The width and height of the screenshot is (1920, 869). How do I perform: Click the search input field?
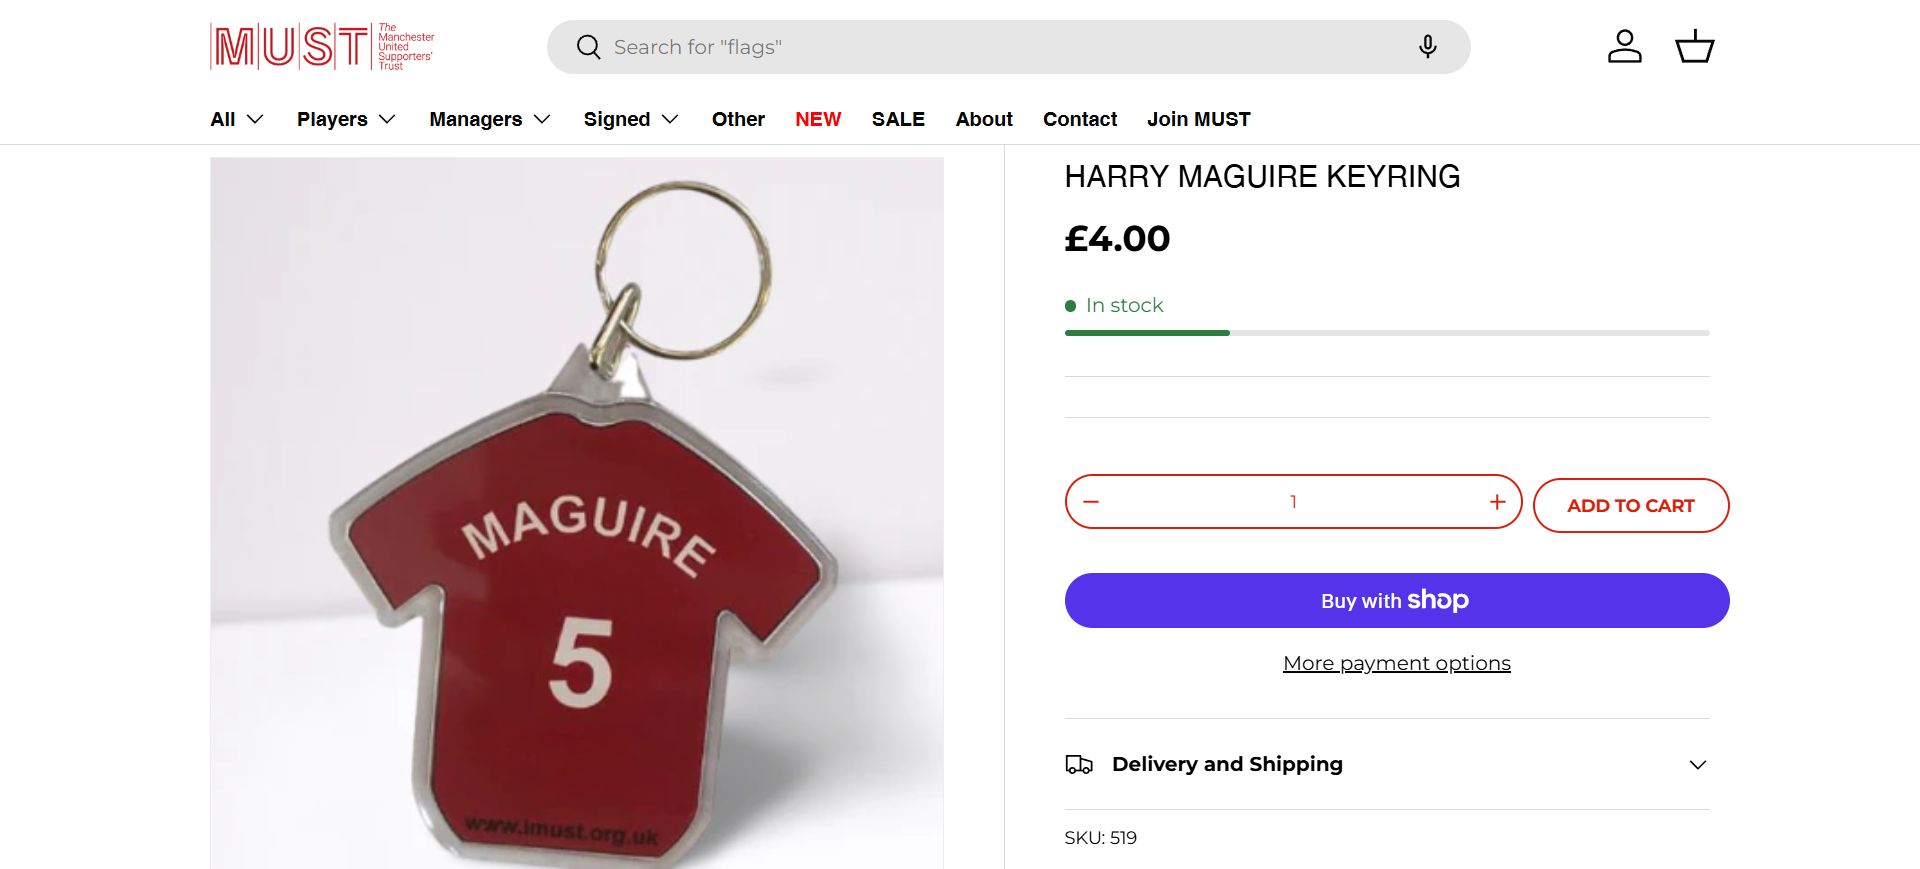click(1000, 47)
